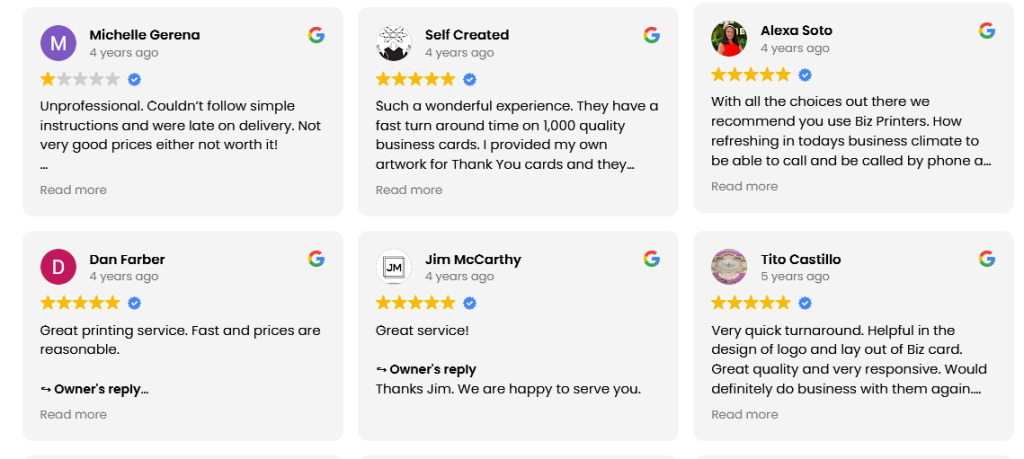The width and height of the screenshot is (1024, 459).
Task: Open Read more on Dan Farber's review
Action: click(73, 414)
